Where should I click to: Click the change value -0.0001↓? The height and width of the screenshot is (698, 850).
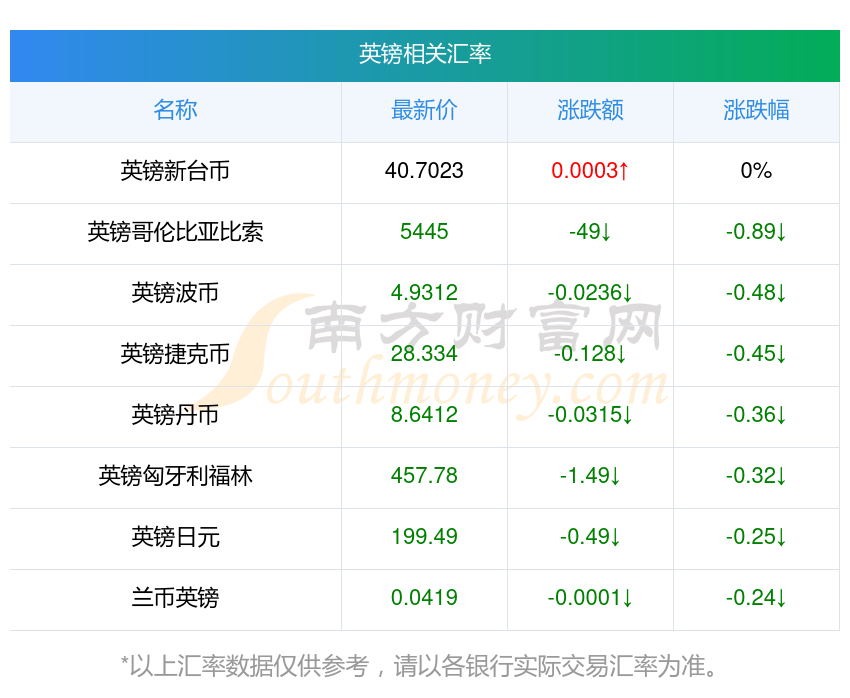click(x=590, y=598)
